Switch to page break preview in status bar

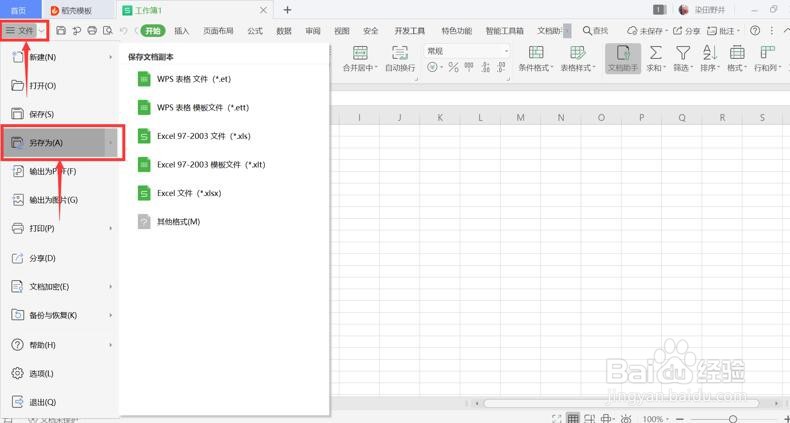tap(588, 418)
